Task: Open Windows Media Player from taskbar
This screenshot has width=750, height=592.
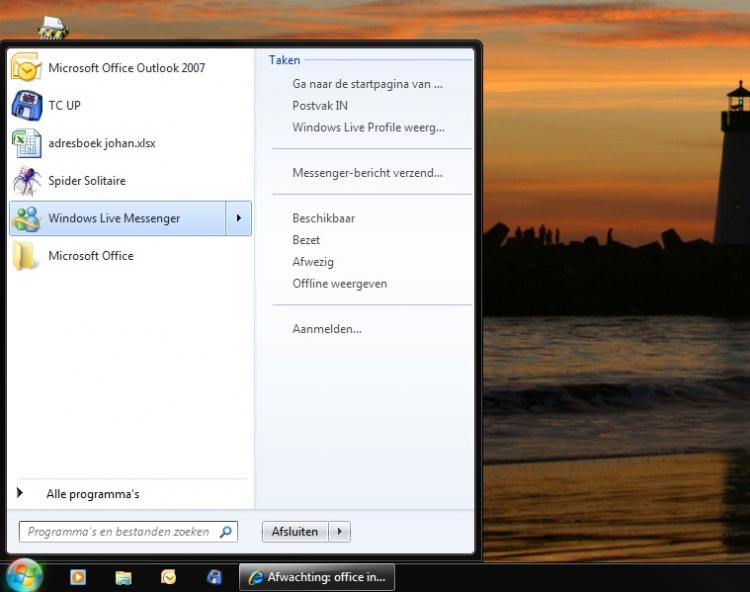Action: point(78,577)
